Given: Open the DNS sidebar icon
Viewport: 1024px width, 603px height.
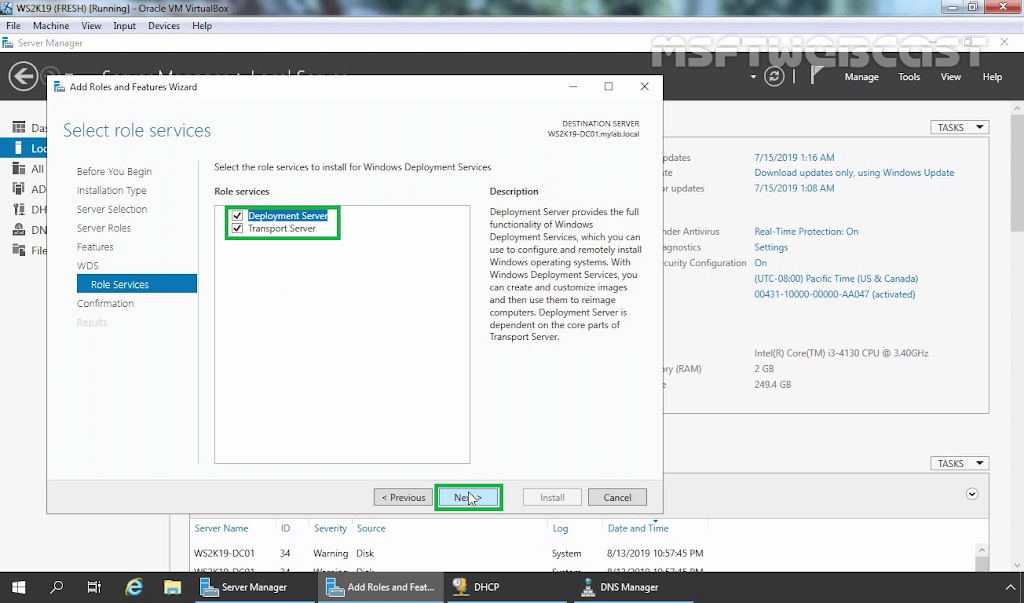Looking at the screenshot, I should click(19, 229).
